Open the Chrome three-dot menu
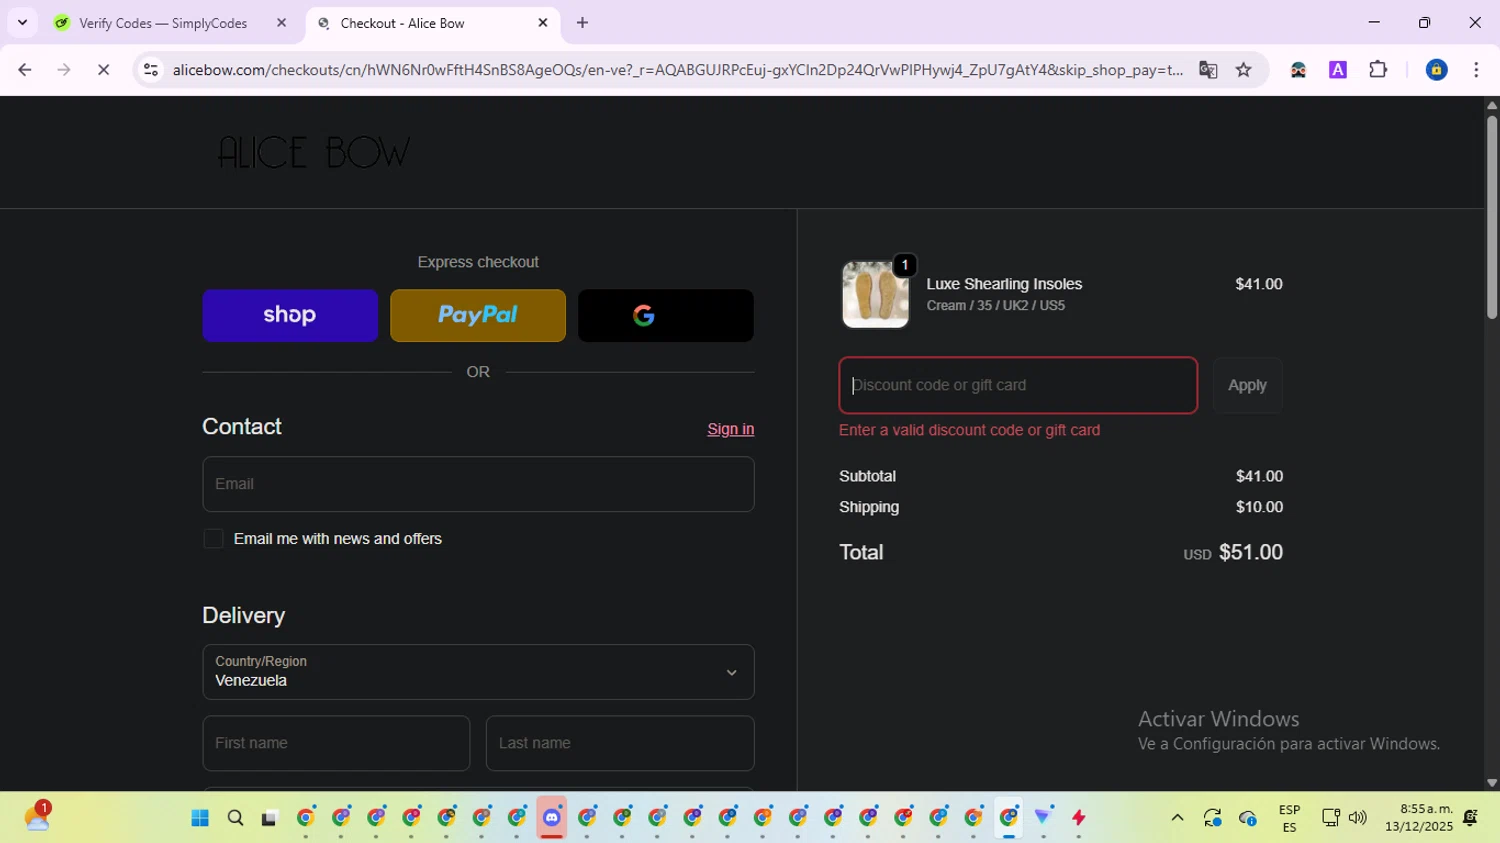The height and width of the screenshot is (843, 1500). tap(1476, 70)
